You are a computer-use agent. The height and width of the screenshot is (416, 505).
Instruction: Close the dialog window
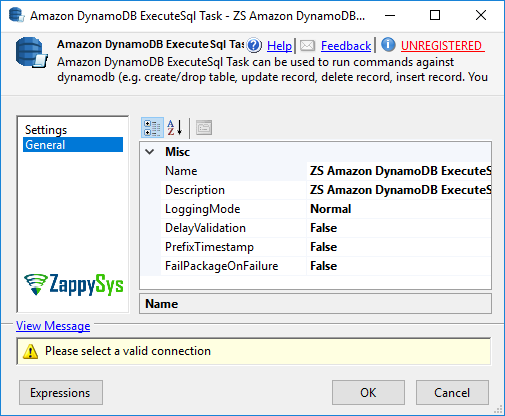481,15
